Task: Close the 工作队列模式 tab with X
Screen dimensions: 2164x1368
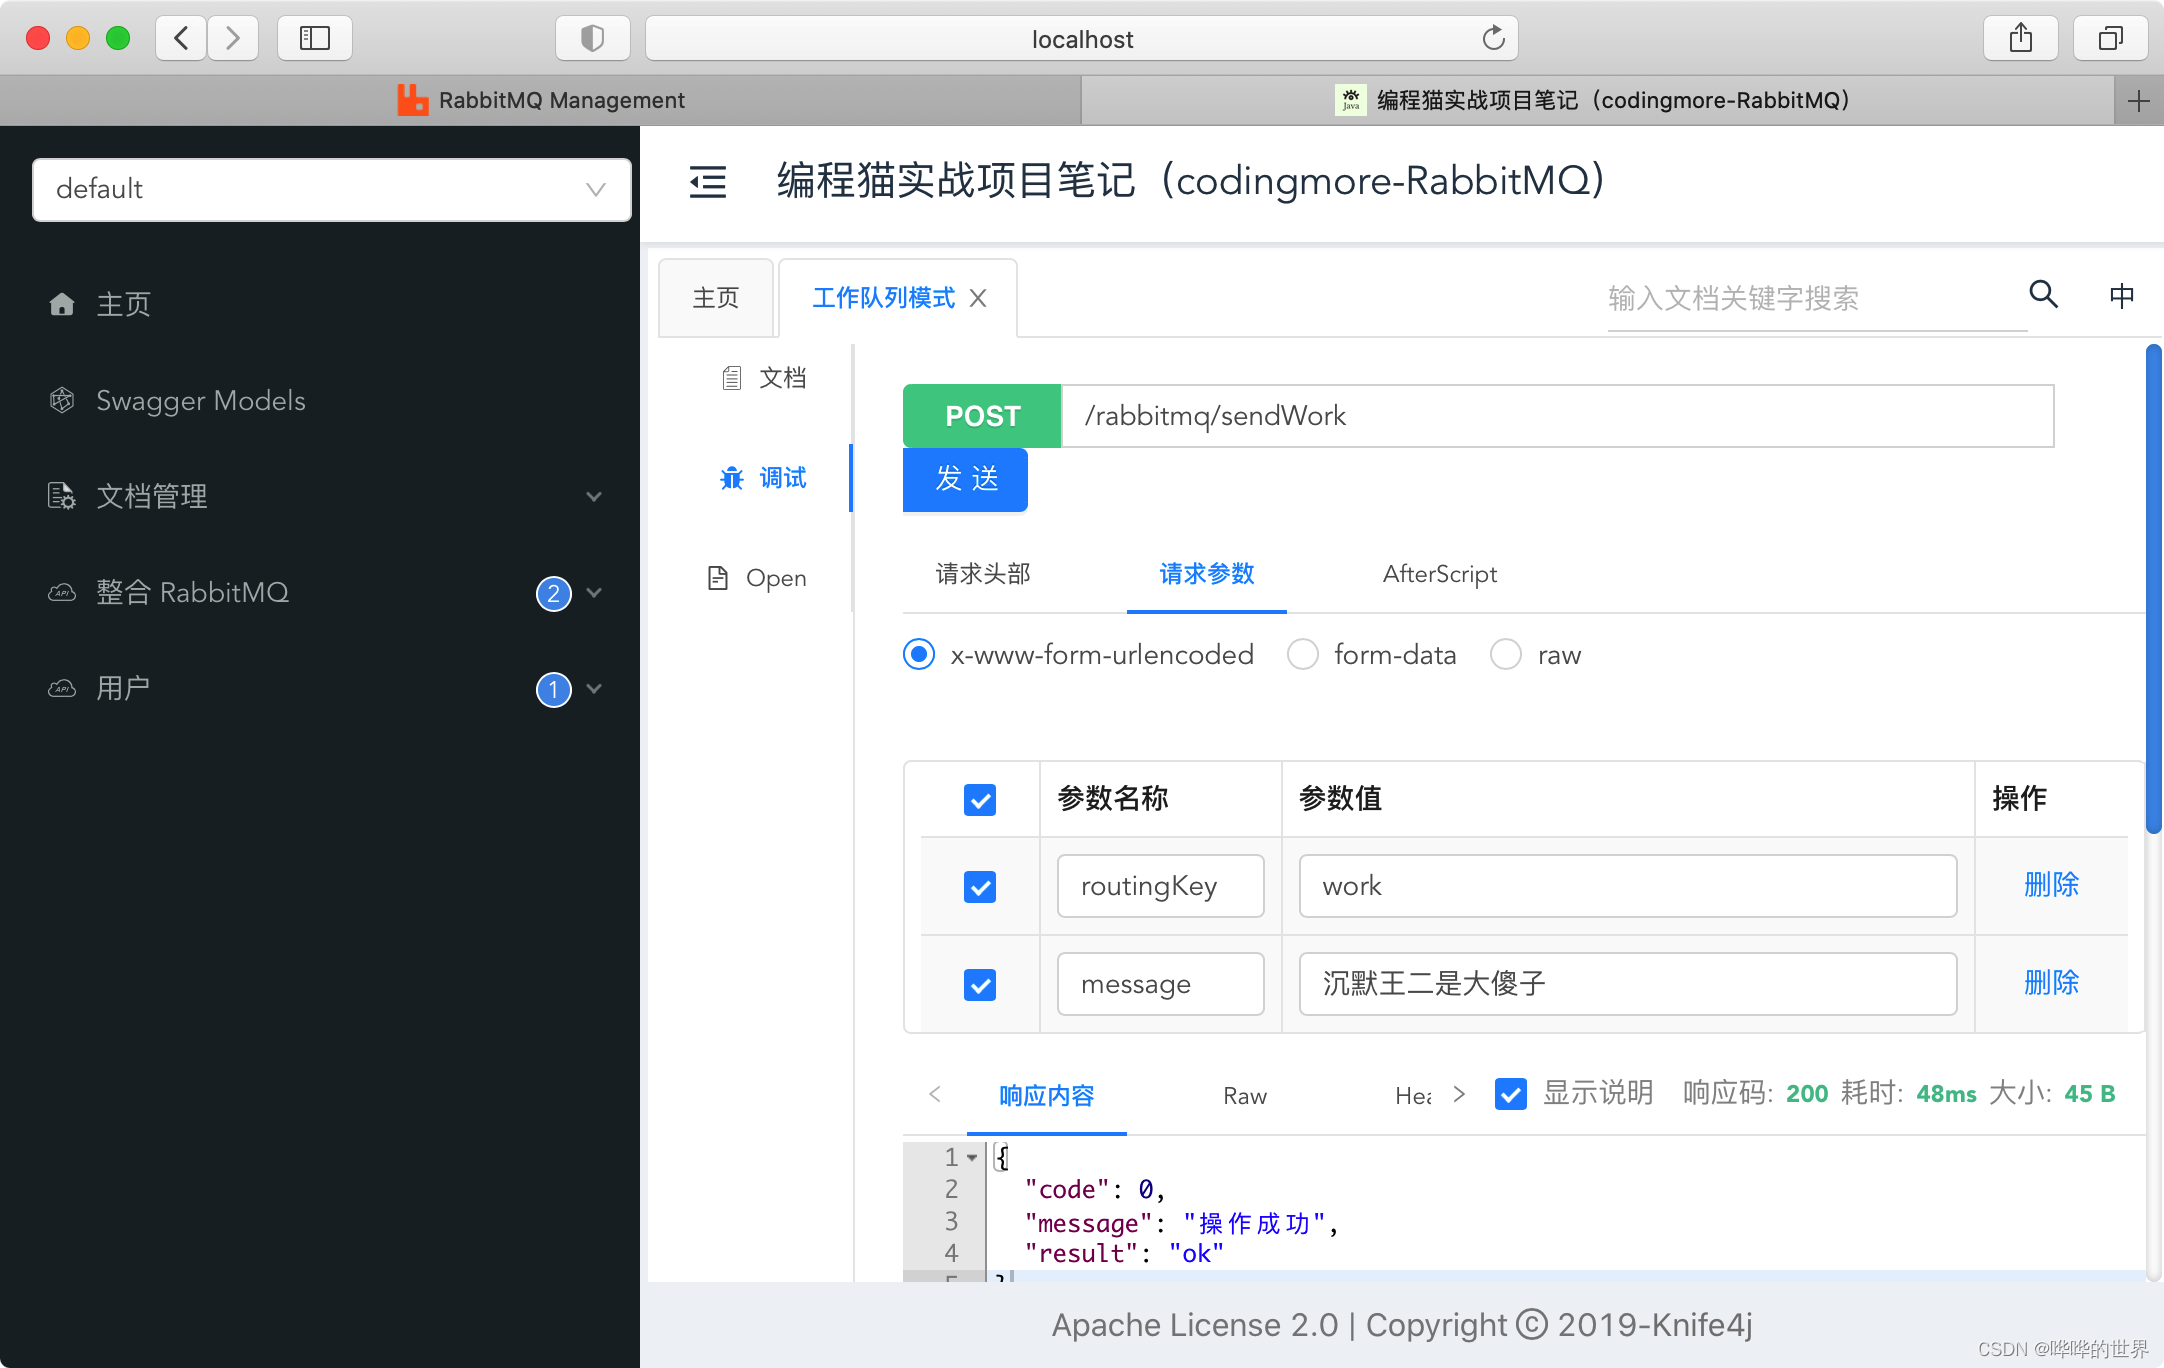Action: (x=978, y=298)
